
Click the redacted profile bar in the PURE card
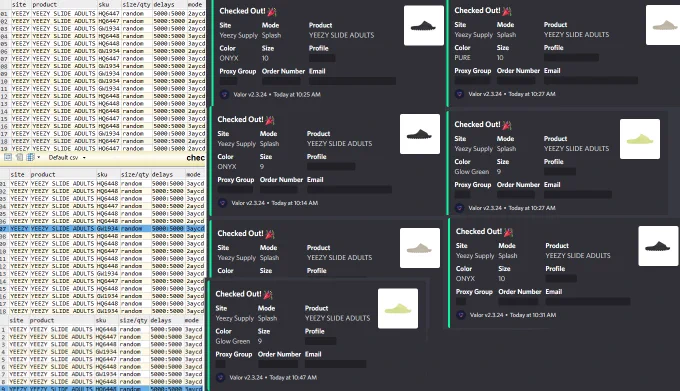(571, 58)
